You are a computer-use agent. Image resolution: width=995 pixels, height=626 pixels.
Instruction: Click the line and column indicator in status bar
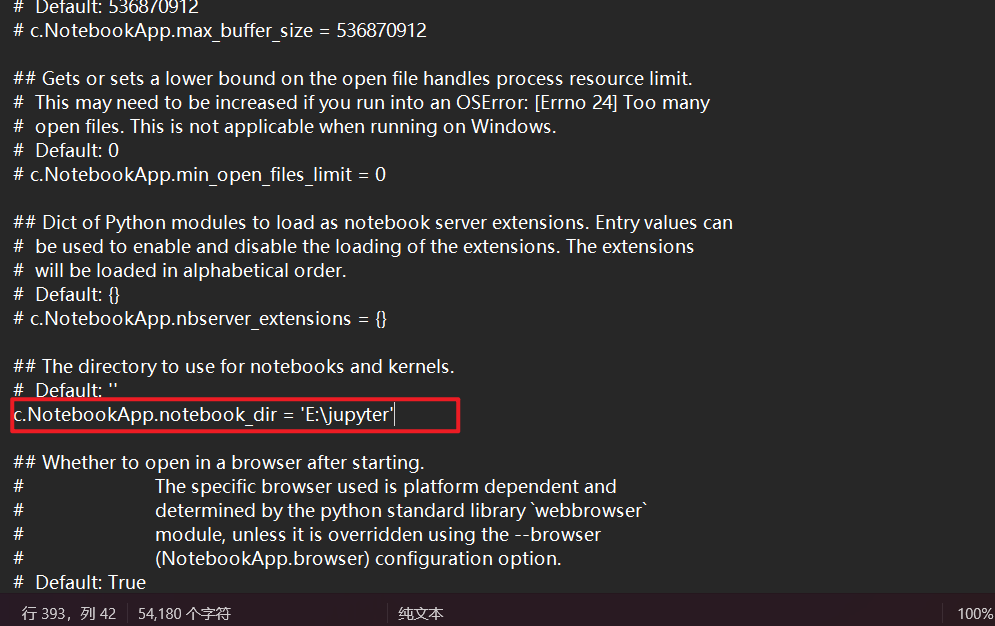click(x=69, y=613)
